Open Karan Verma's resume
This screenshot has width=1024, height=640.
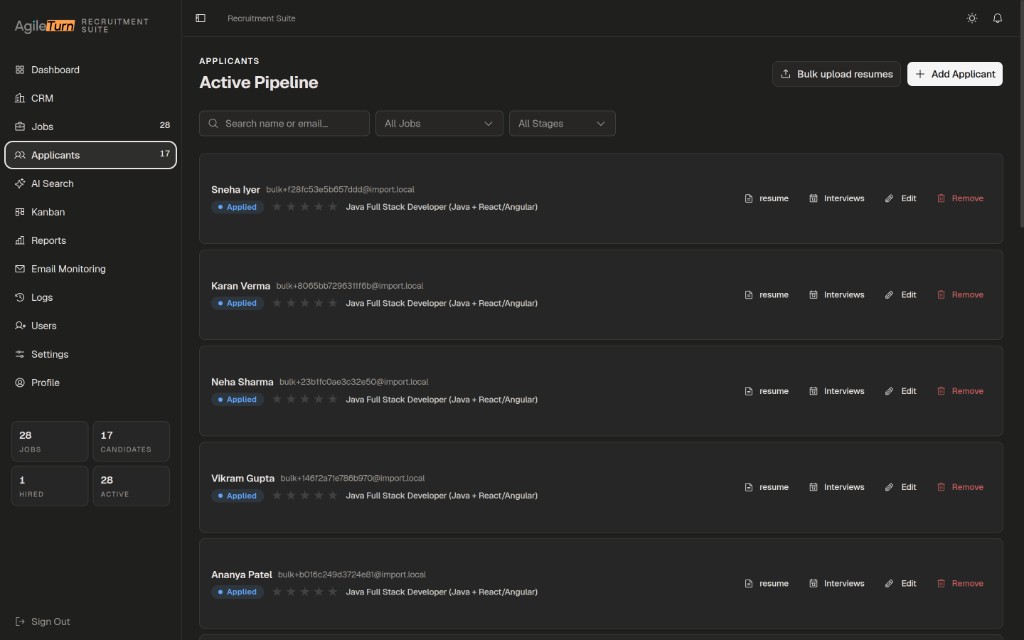click(x=767, y=295)
